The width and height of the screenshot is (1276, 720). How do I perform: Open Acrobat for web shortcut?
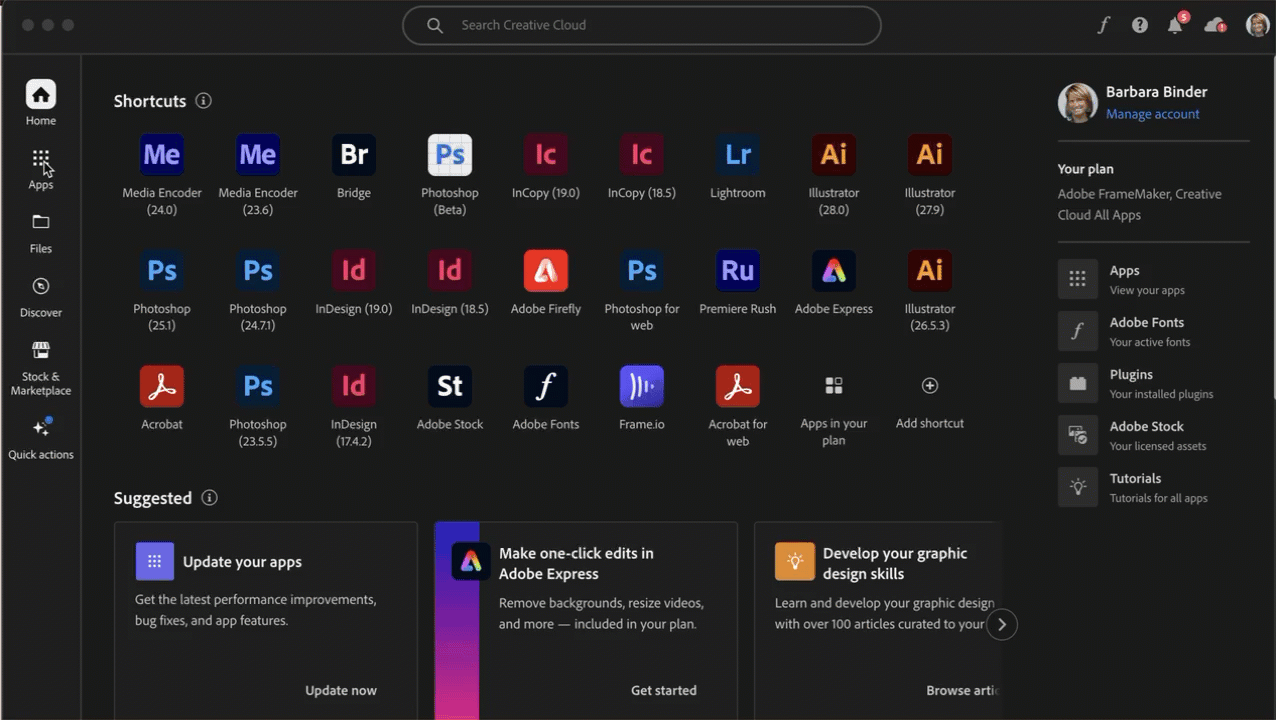[738, 387]
